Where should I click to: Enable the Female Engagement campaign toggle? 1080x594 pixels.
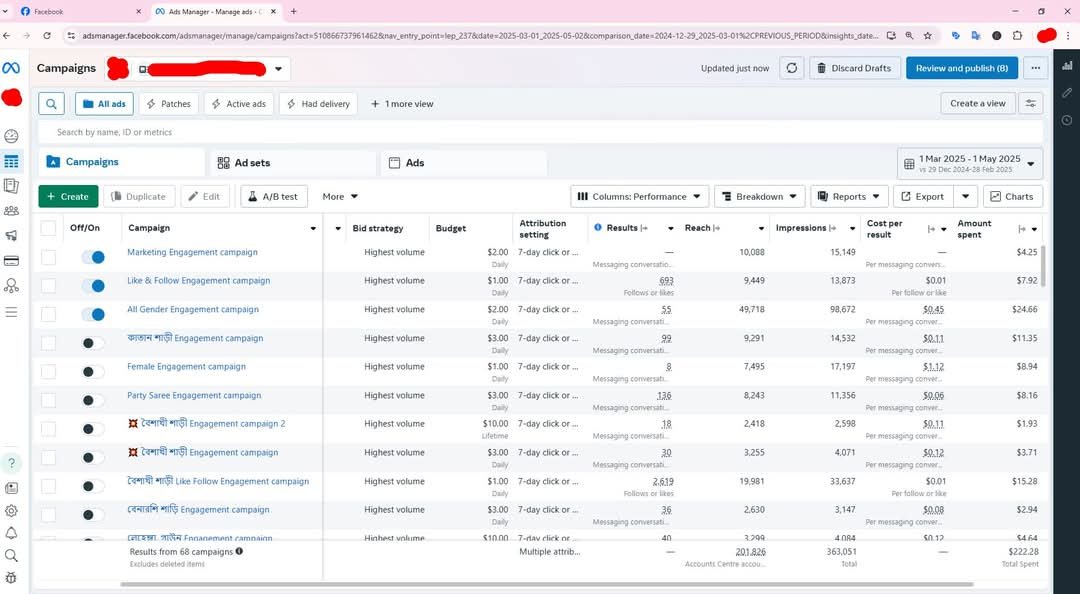(93, 371)
